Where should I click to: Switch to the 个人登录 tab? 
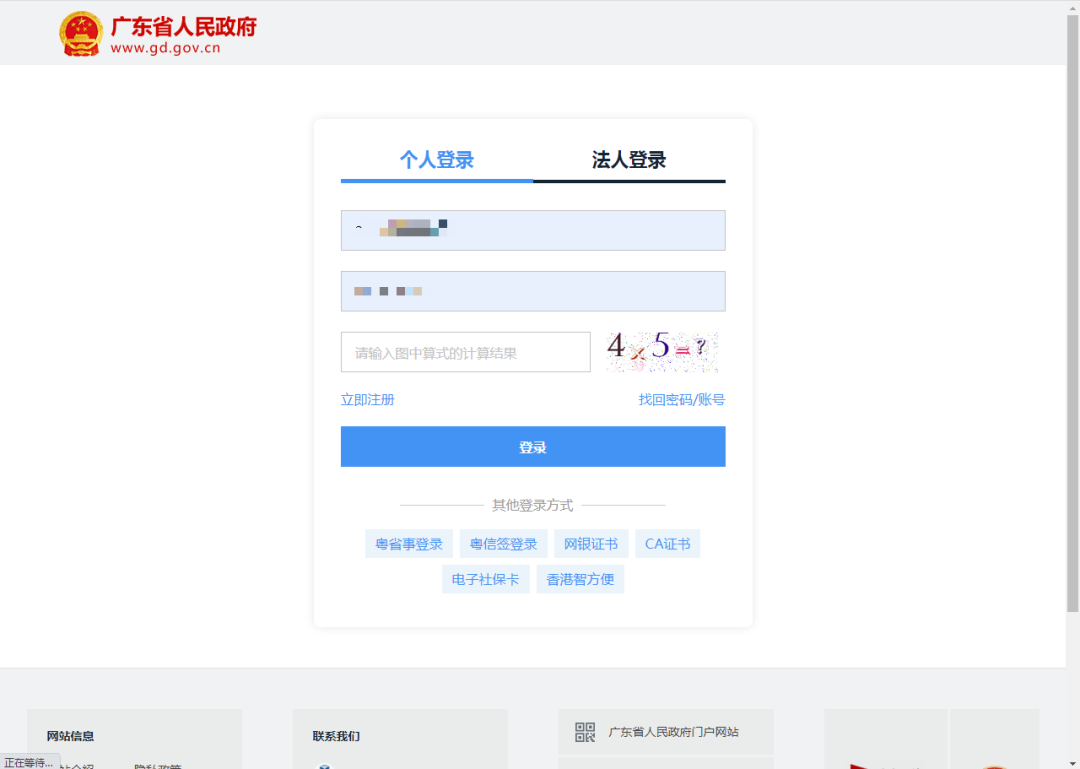tap(437, 160)
